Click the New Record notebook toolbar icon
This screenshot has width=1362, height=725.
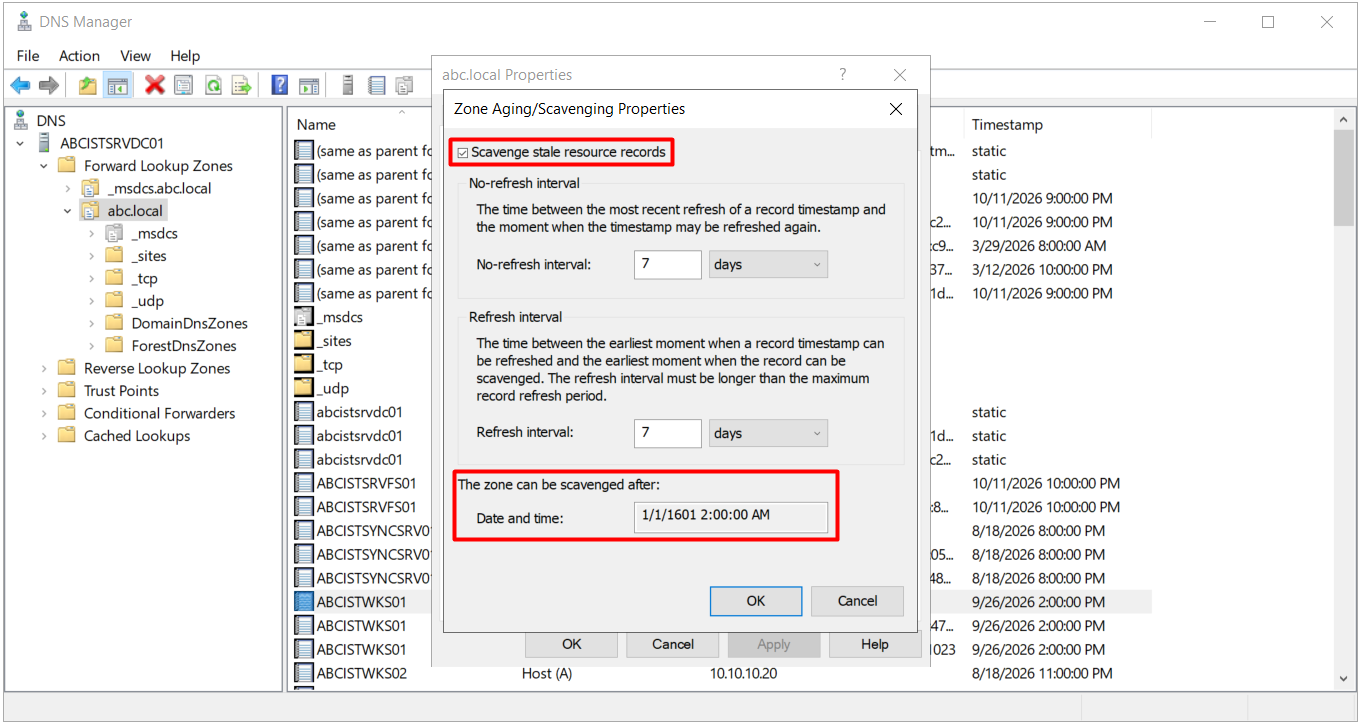[376, 85]
